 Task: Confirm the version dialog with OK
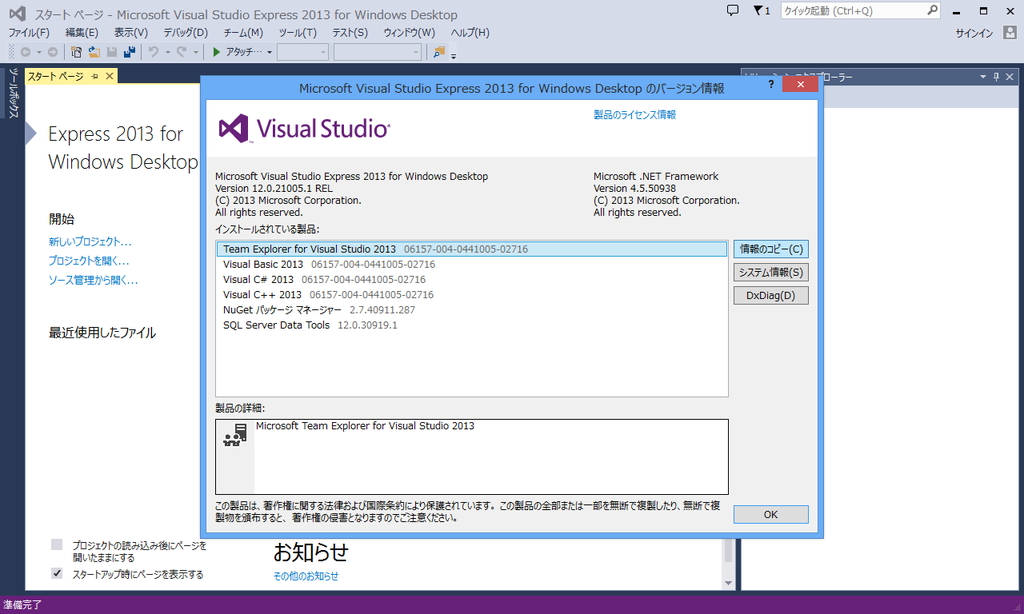pos(770,513)
